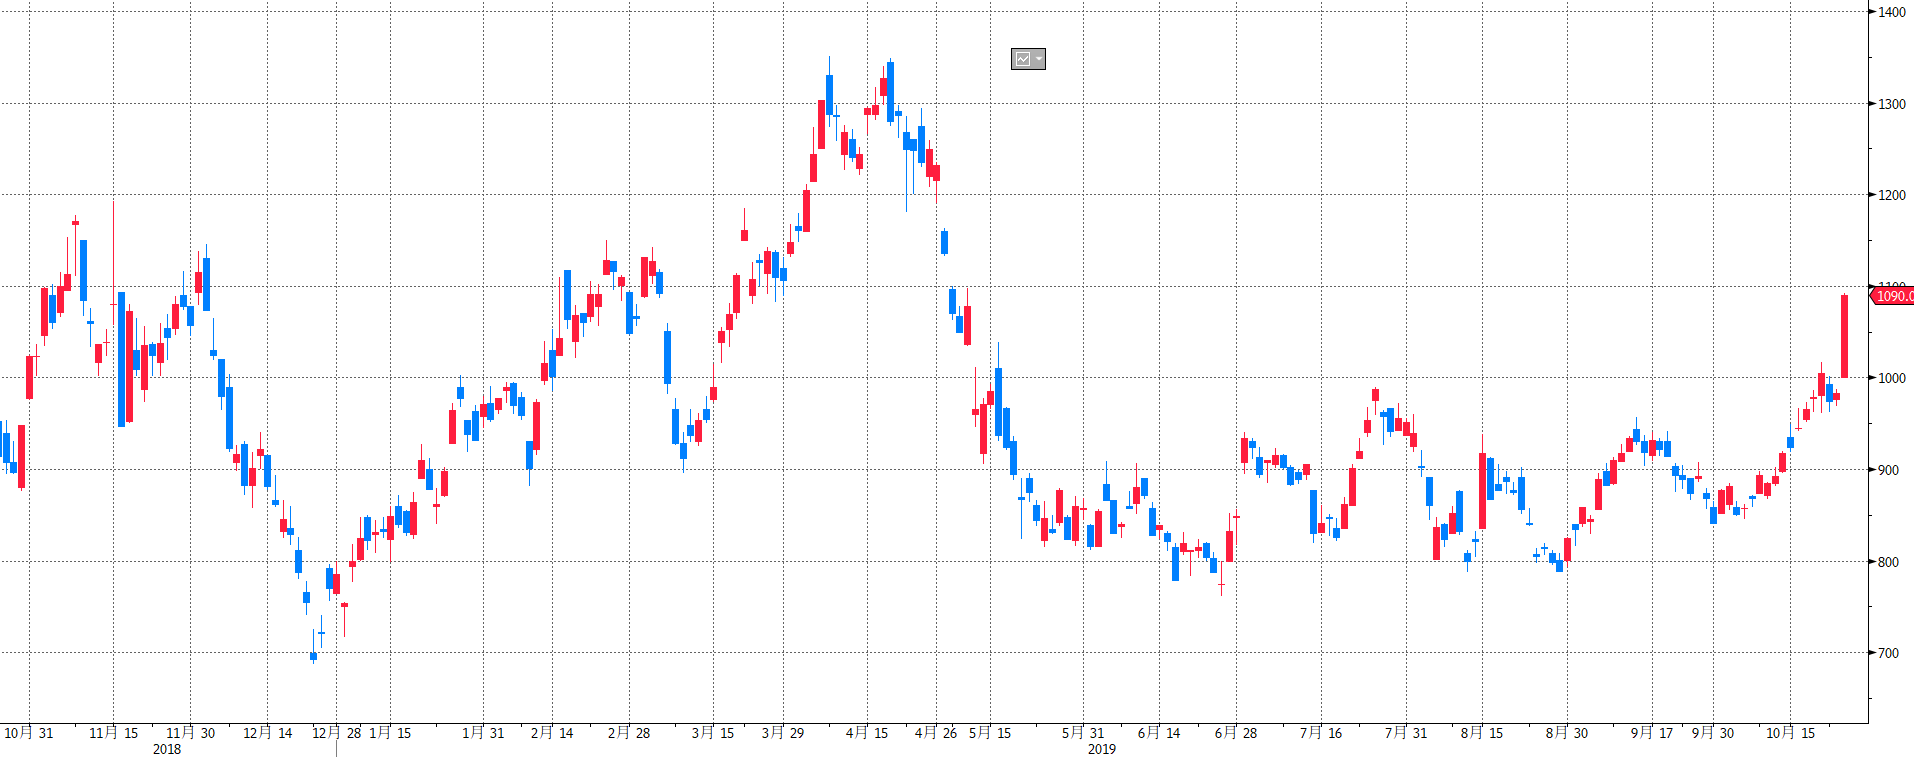Click the 4月 15 date label

click(867, 733)
